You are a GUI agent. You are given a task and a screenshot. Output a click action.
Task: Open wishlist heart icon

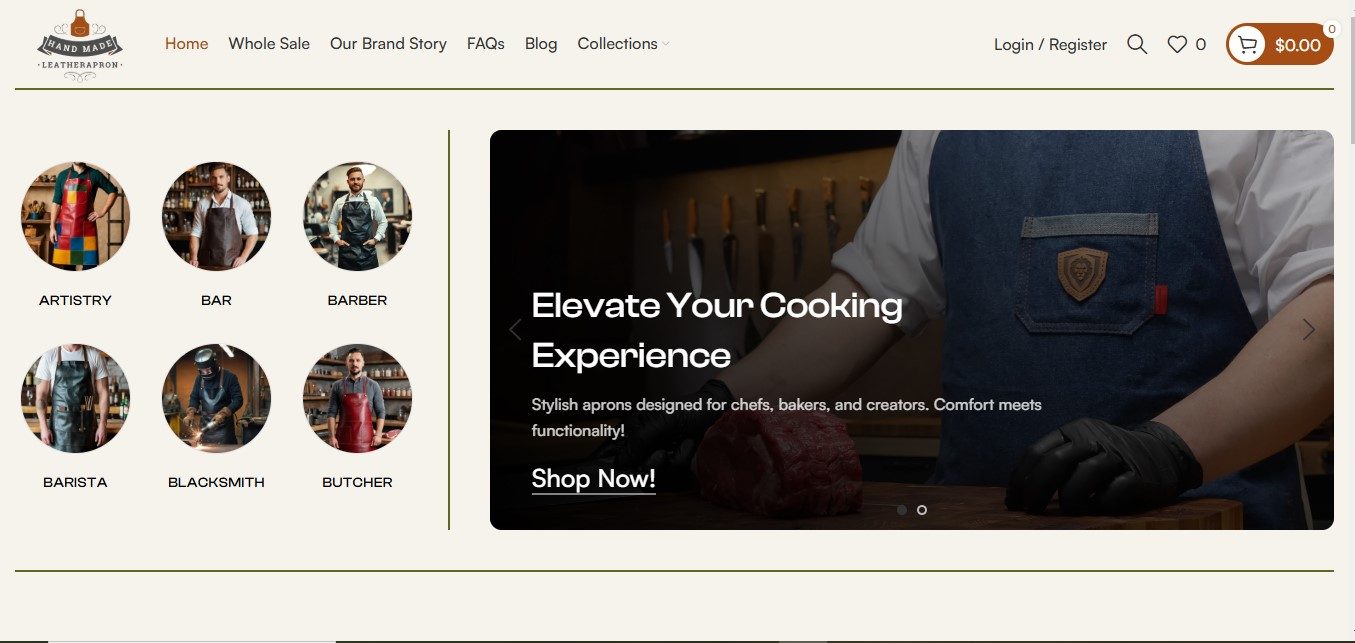1178,44
